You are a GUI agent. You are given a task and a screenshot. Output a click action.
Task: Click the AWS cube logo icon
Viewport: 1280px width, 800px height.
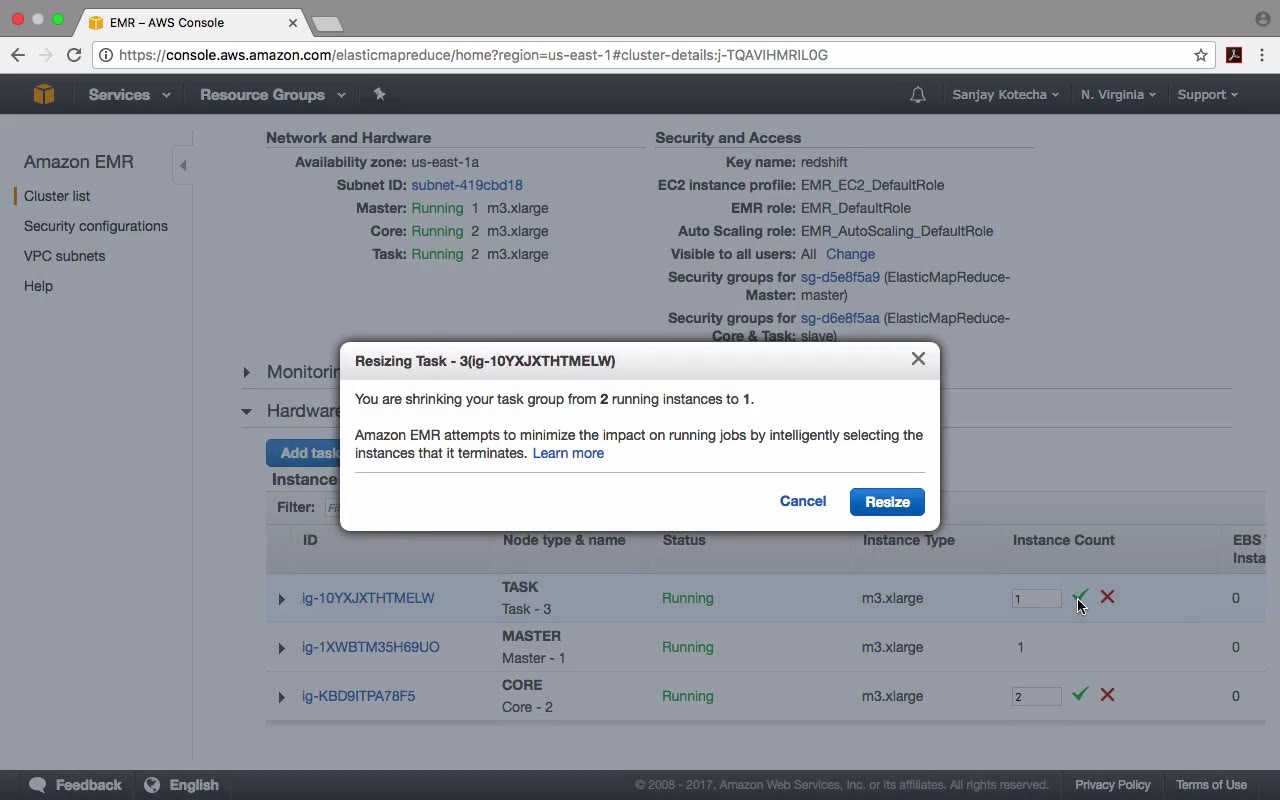[44, 94]
